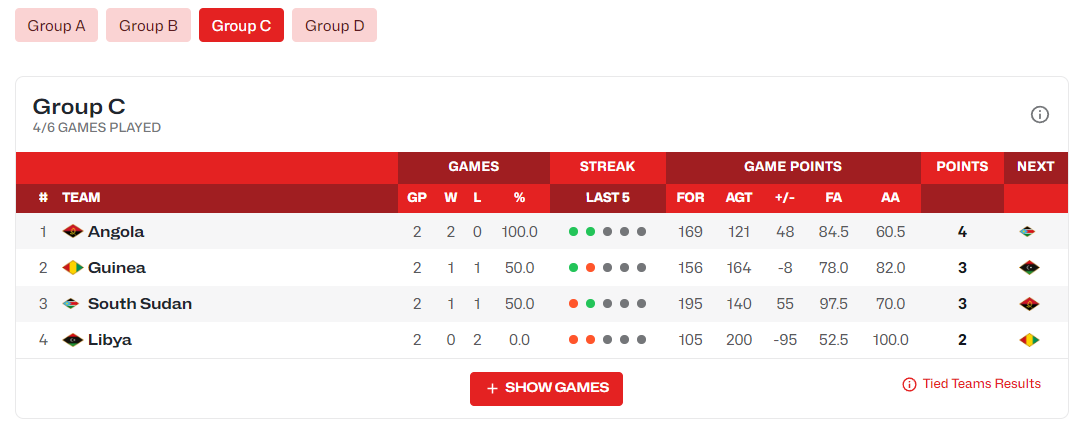Click the South Sudan flag beside team name

coord(72,304)
